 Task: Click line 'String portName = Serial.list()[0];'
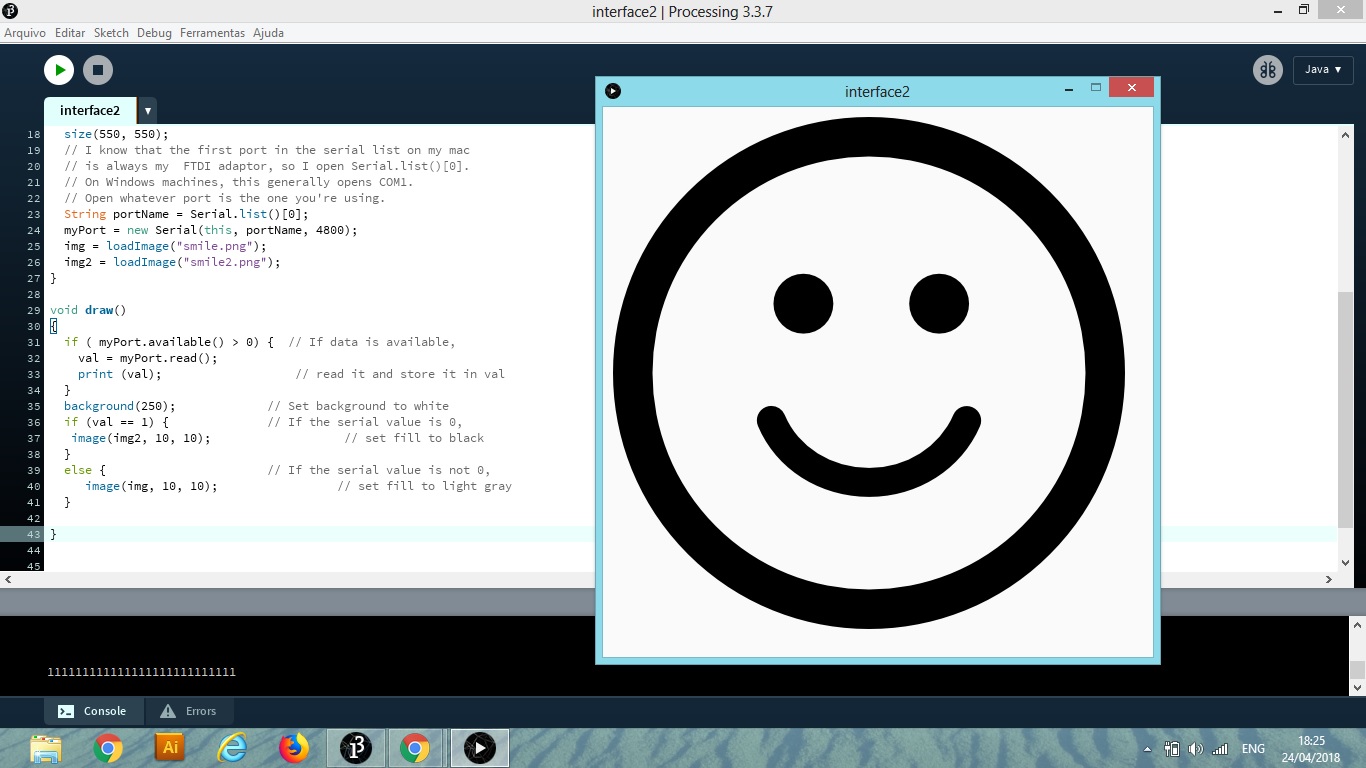pos(186,214)
